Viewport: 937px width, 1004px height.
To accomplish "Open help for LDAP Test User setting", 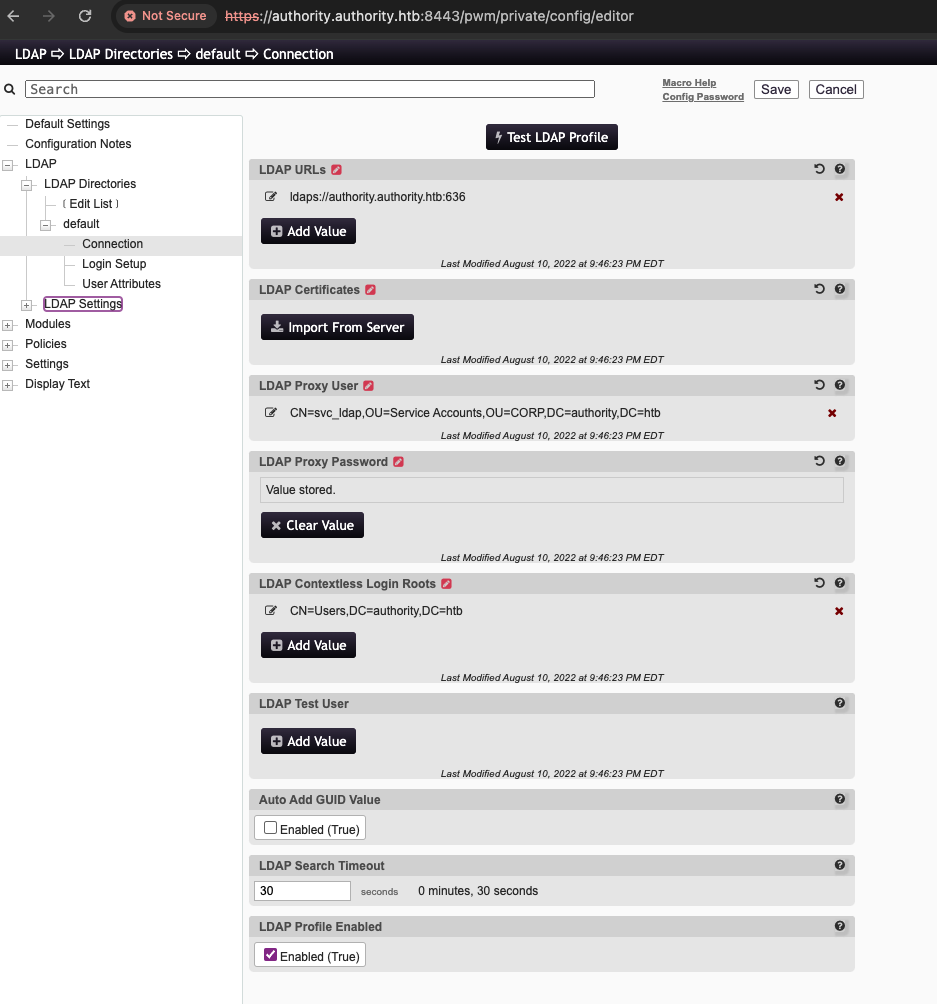I will point(839,703).
